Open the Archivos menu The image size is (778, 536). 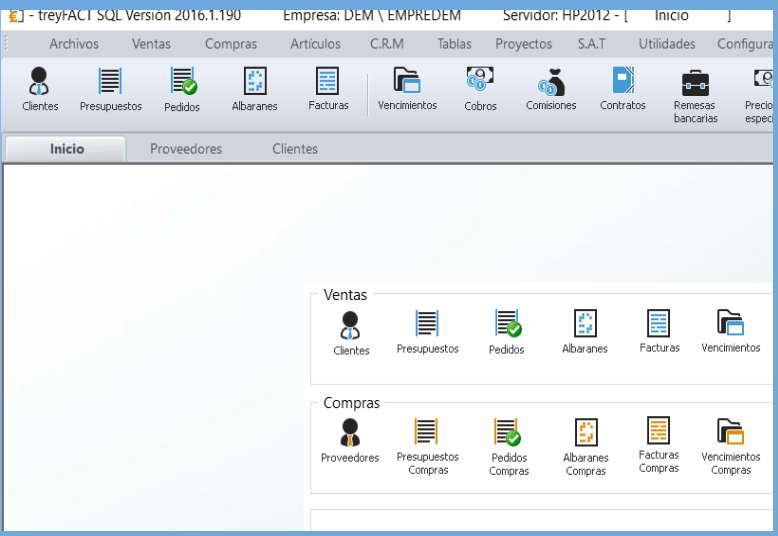(x=74, y=44)
